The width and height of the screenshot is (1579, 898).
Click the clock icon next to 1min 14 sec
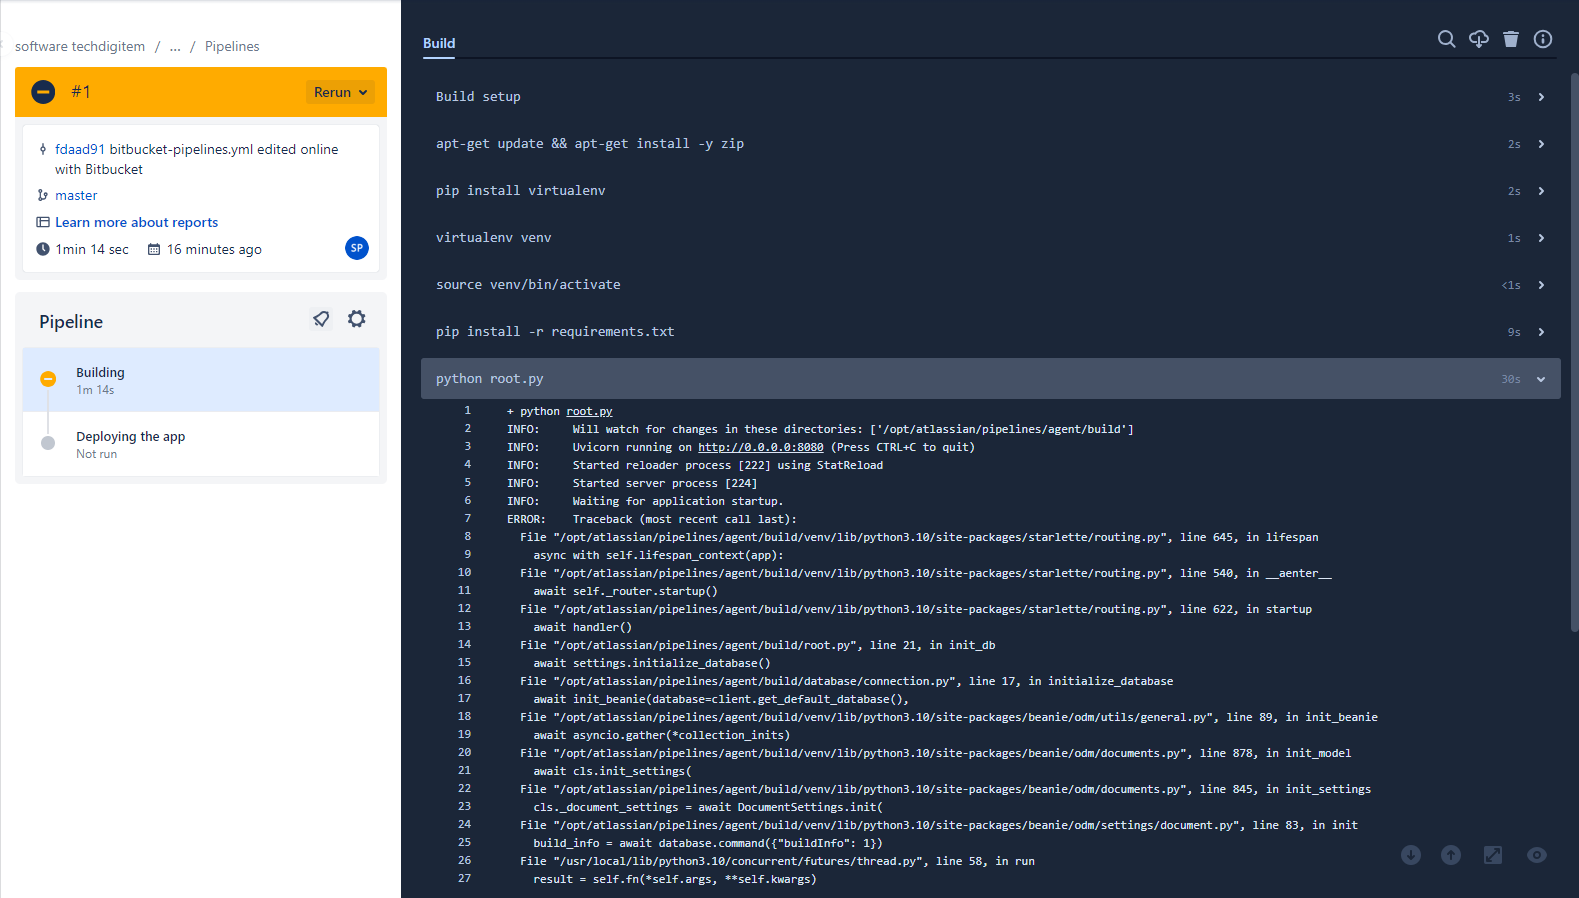43,249
